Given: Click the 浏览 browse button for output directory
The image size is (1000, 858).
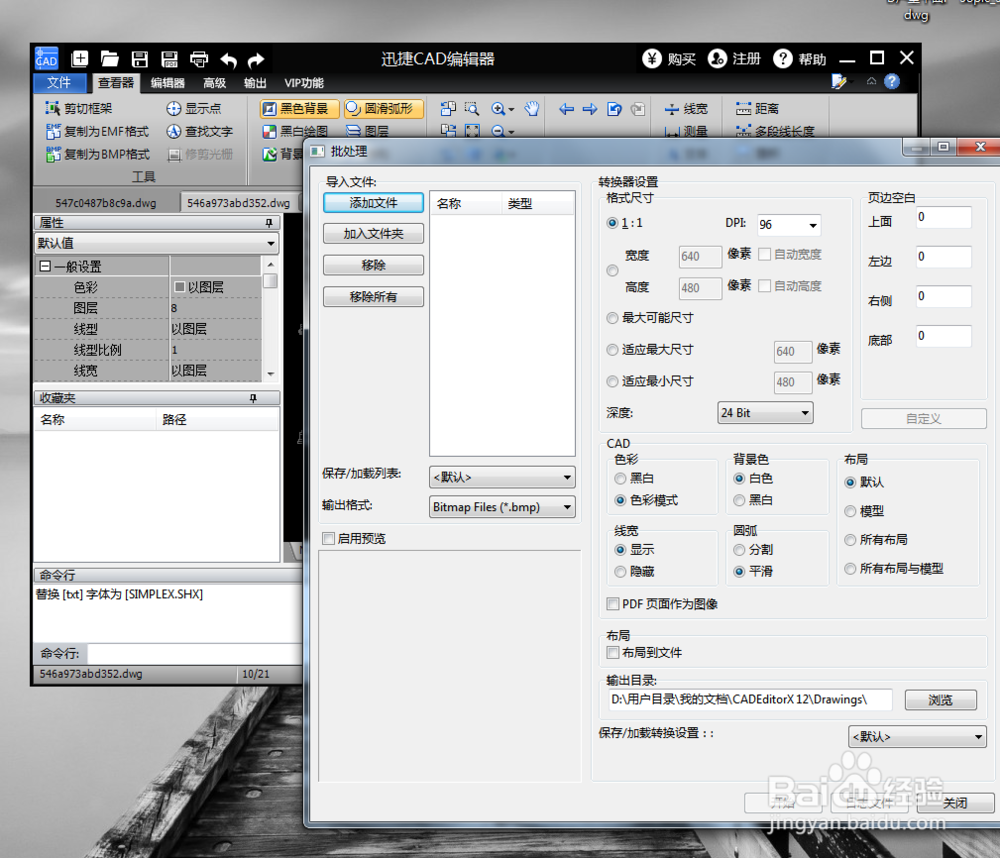Looking at the screenshot, I should click(939, 700).
